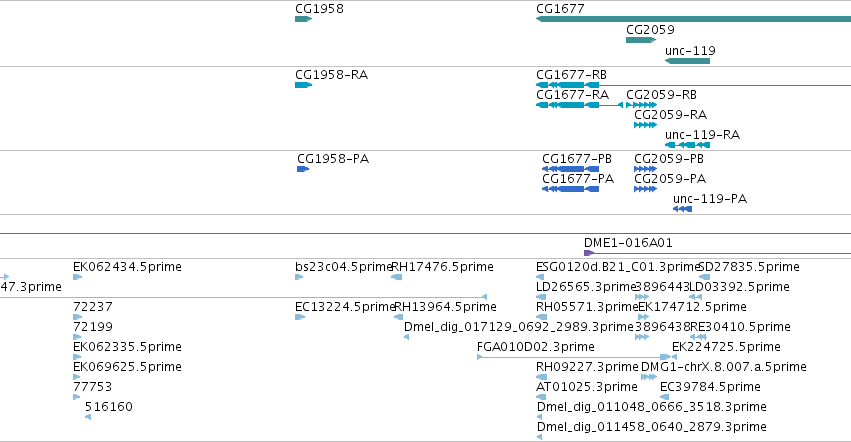Click the FGA010D02.3prime EST span line

[577, 357]
